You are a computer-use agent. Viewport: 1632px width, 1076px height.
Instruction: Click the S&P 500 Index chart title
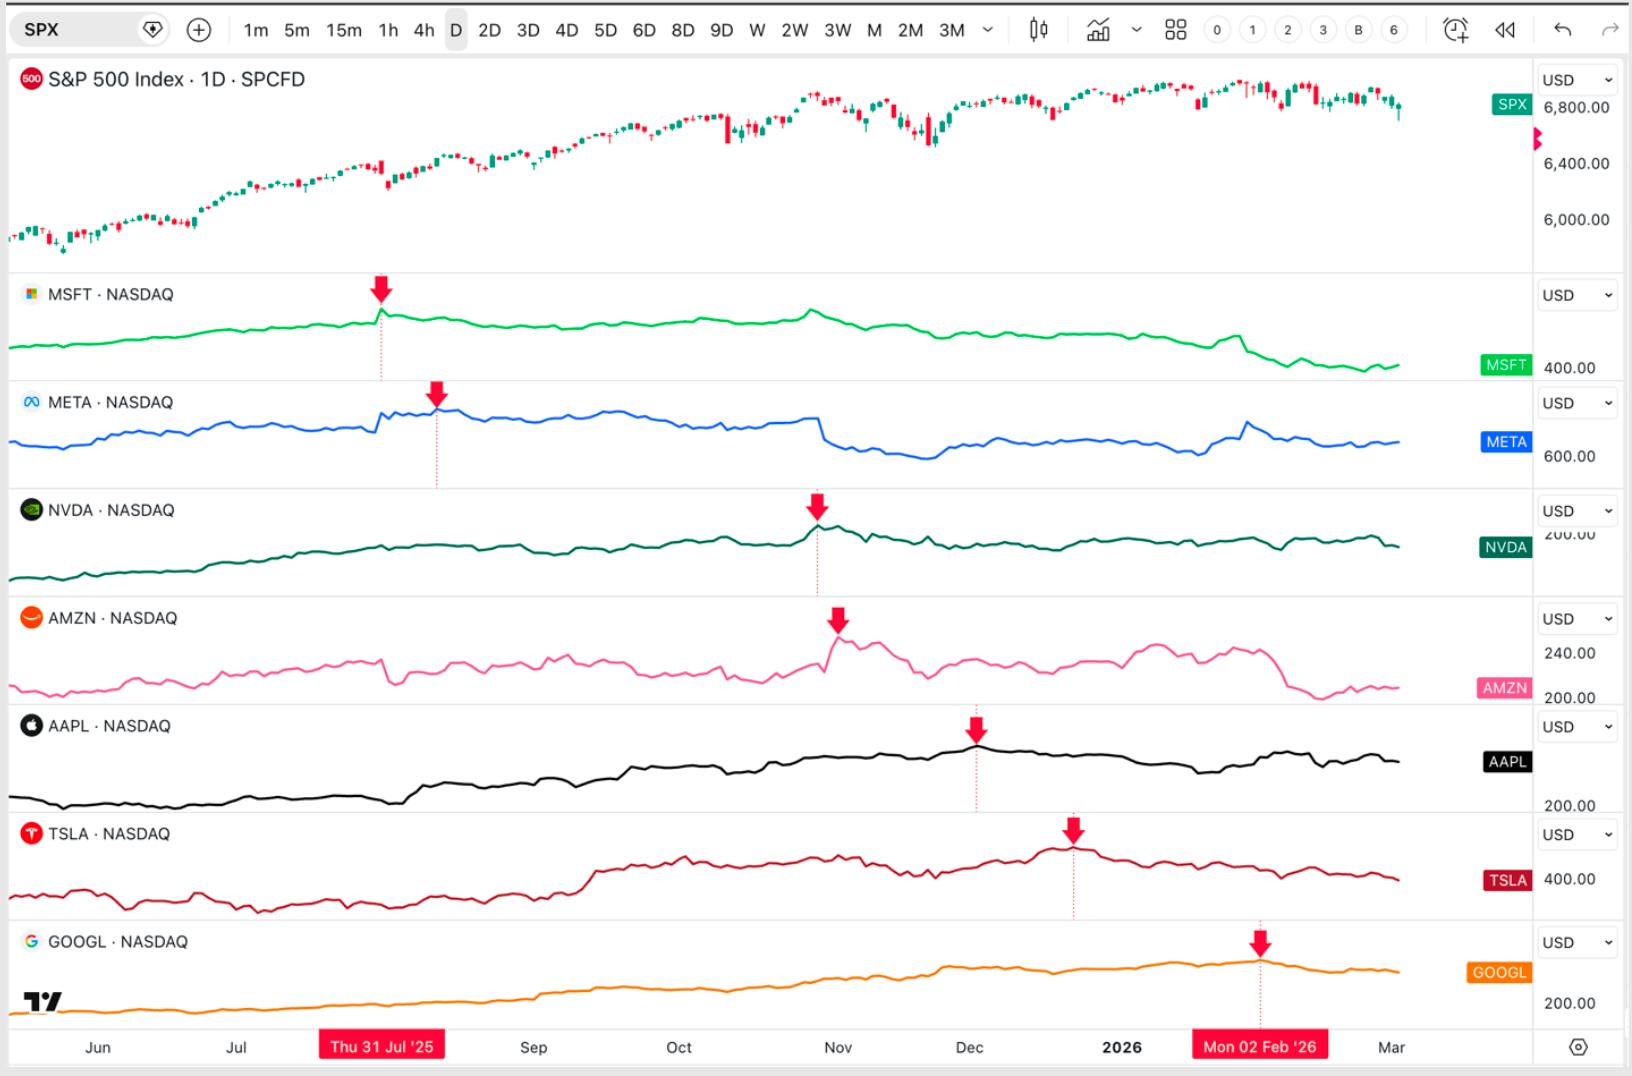(x=176, y=79)
